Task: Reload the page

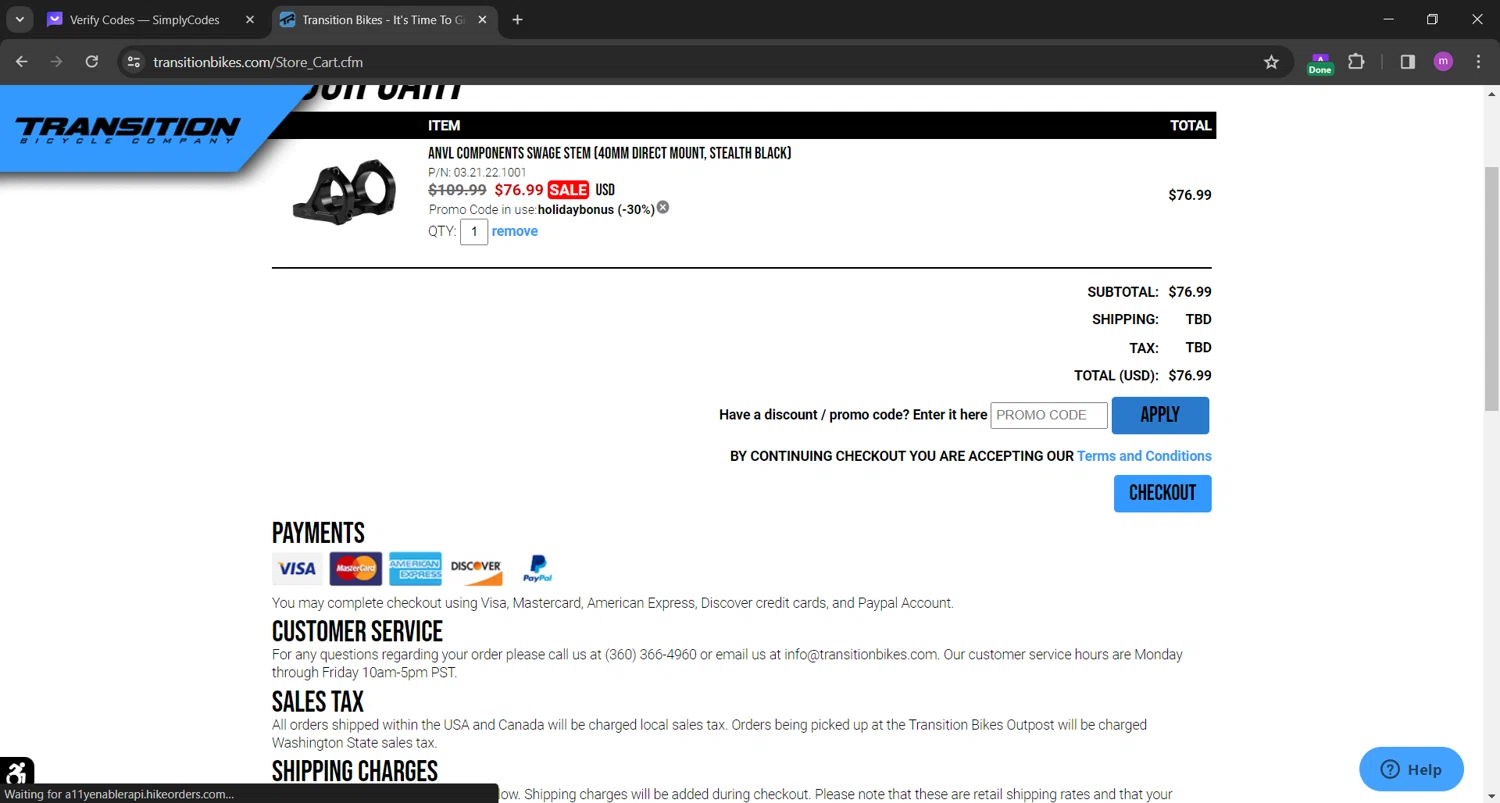Action: [92, 62]
